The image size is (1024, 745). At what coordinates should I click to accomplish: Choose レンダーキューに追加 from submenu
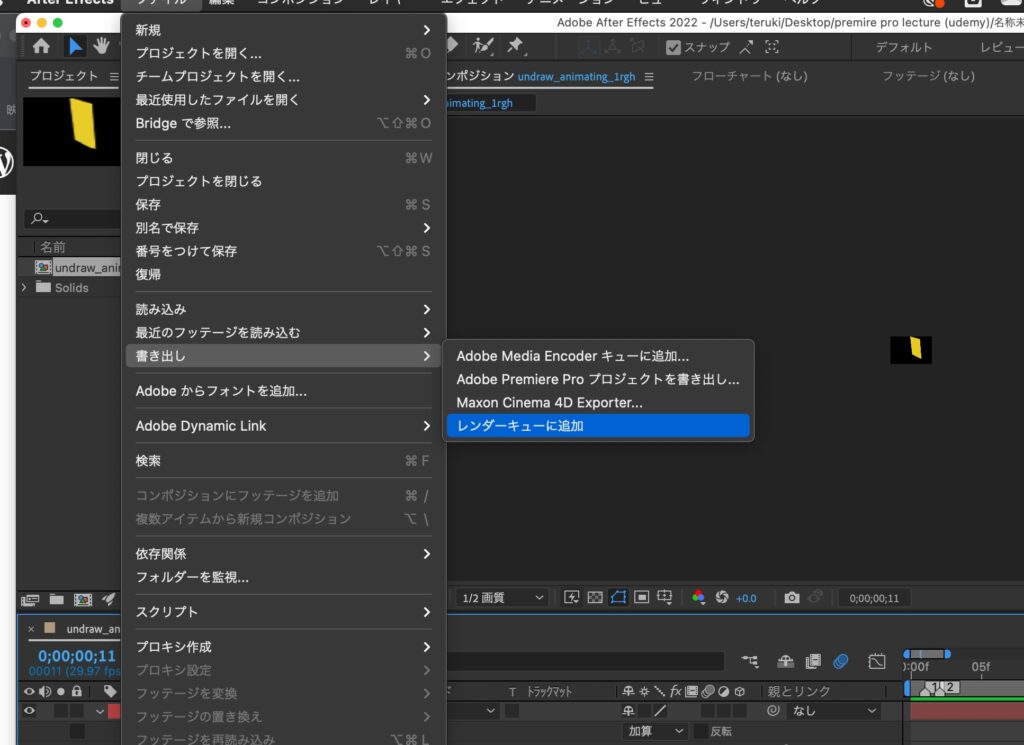(x=596, y=426)
